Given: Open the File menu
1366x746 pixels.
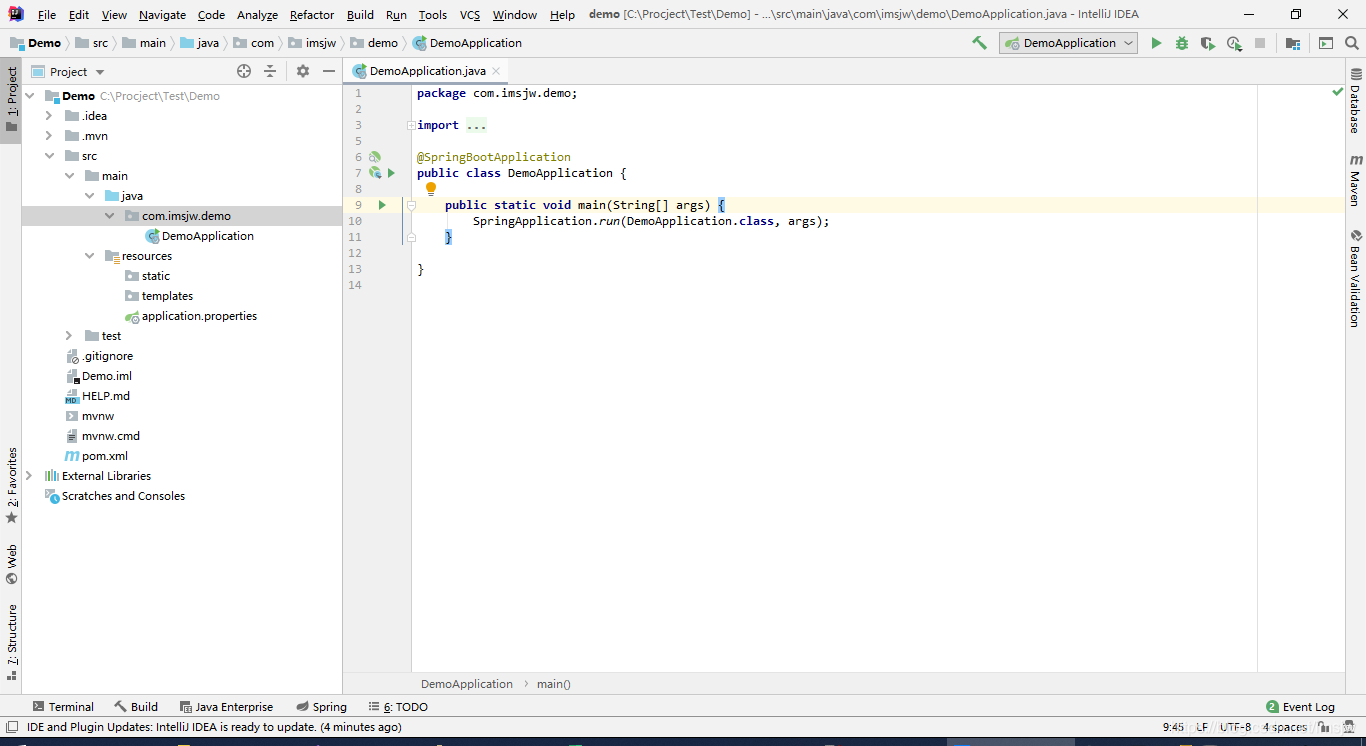Looking at the screenshot, I should point(46,15).
